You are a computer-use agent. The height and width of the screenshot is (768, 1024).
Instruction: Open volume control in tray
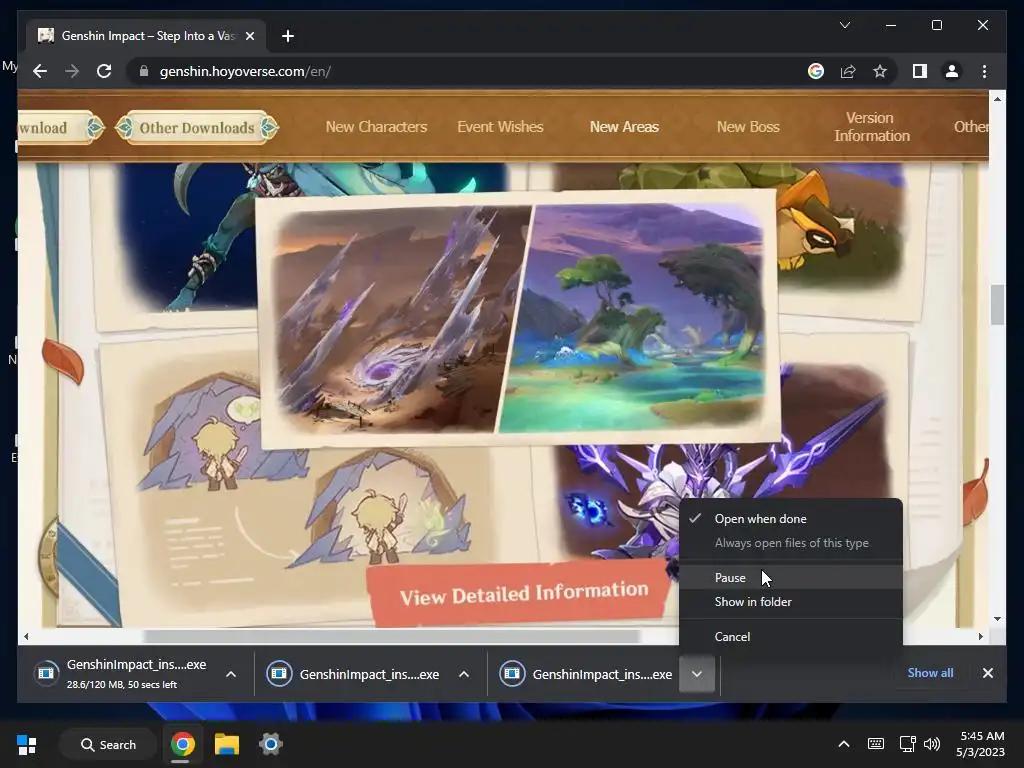point(932,744)
